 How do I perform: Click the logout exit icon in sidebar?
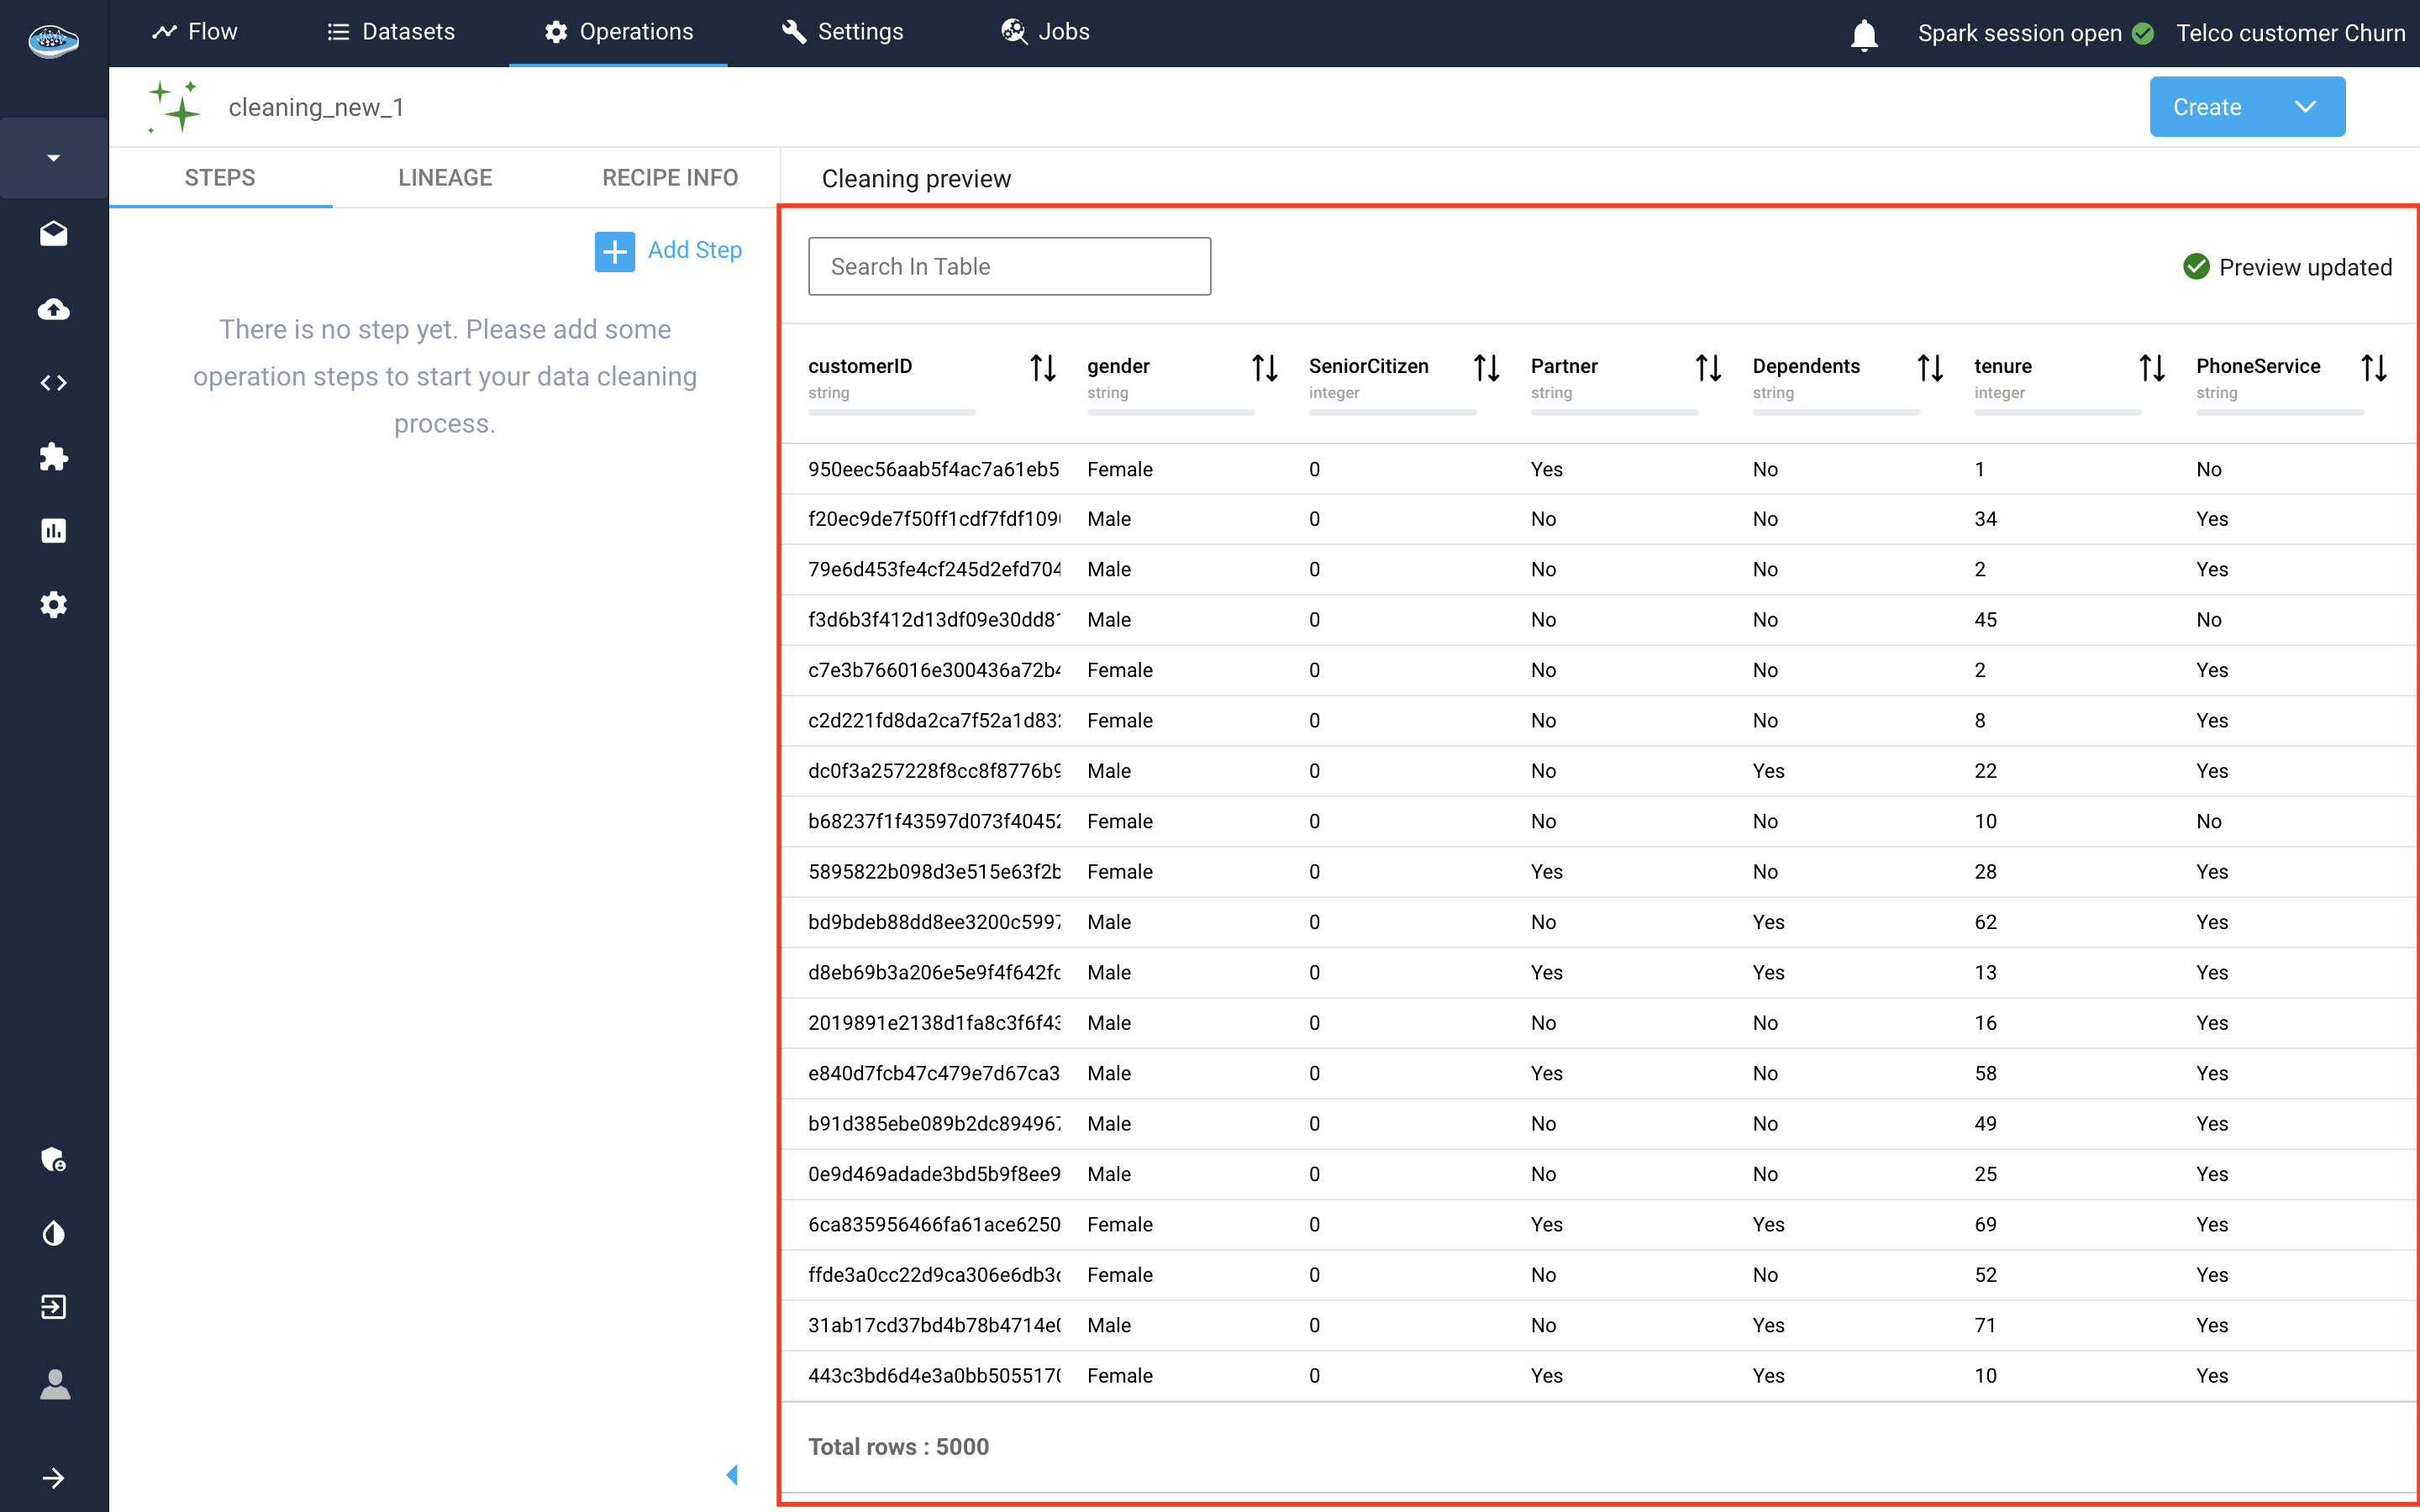54,1307
